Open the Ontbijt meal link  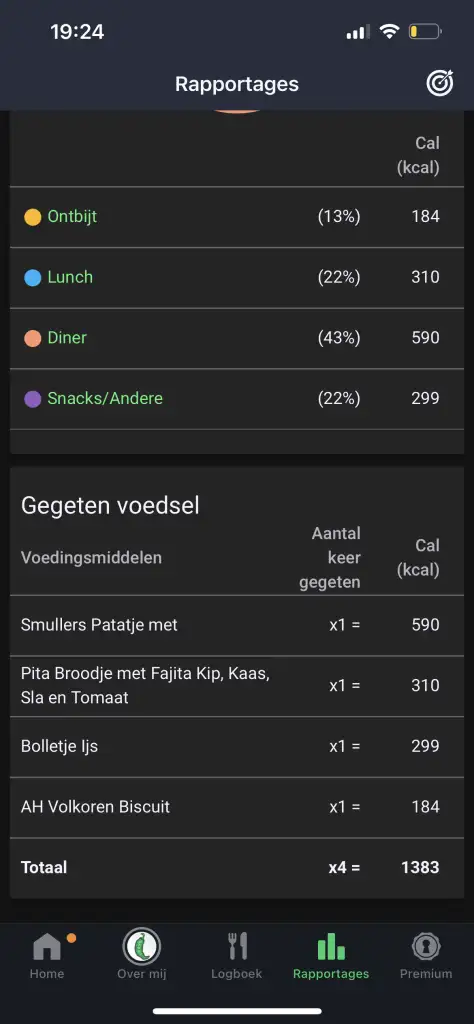point(72,217)
